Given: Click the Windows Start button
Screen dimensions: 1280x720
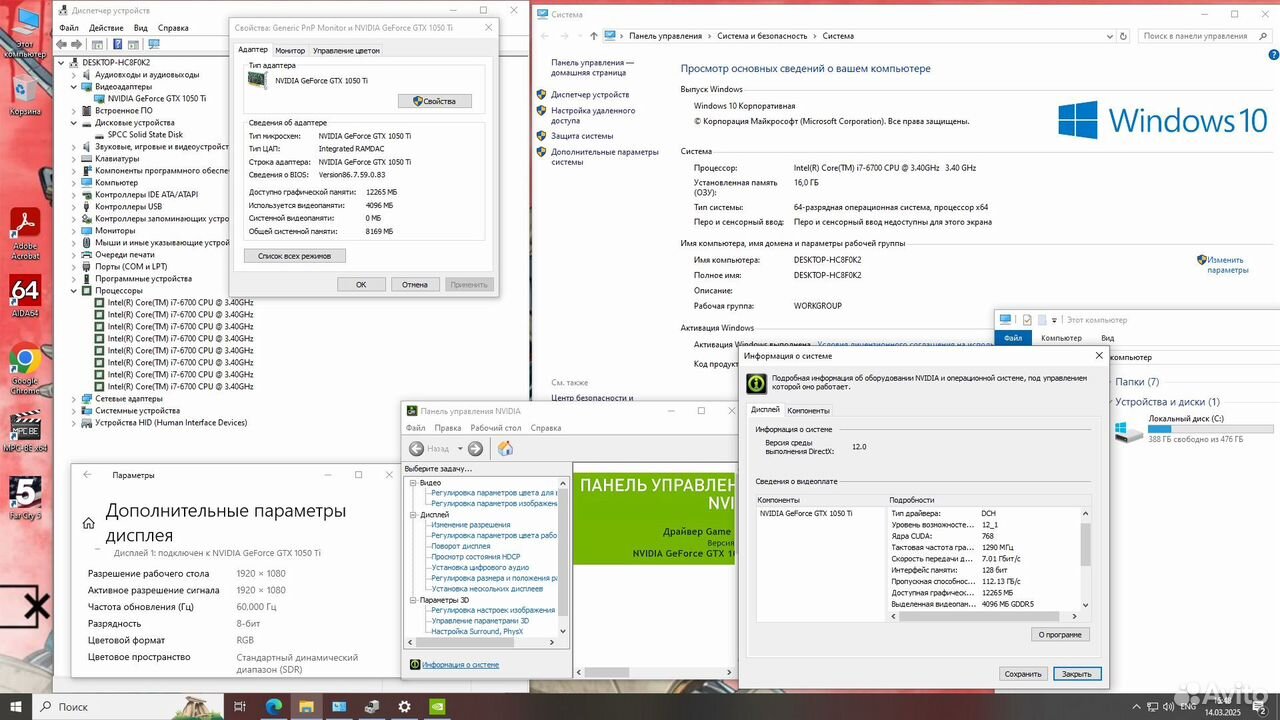Looking at the screenshot, I should pos(16,706).
